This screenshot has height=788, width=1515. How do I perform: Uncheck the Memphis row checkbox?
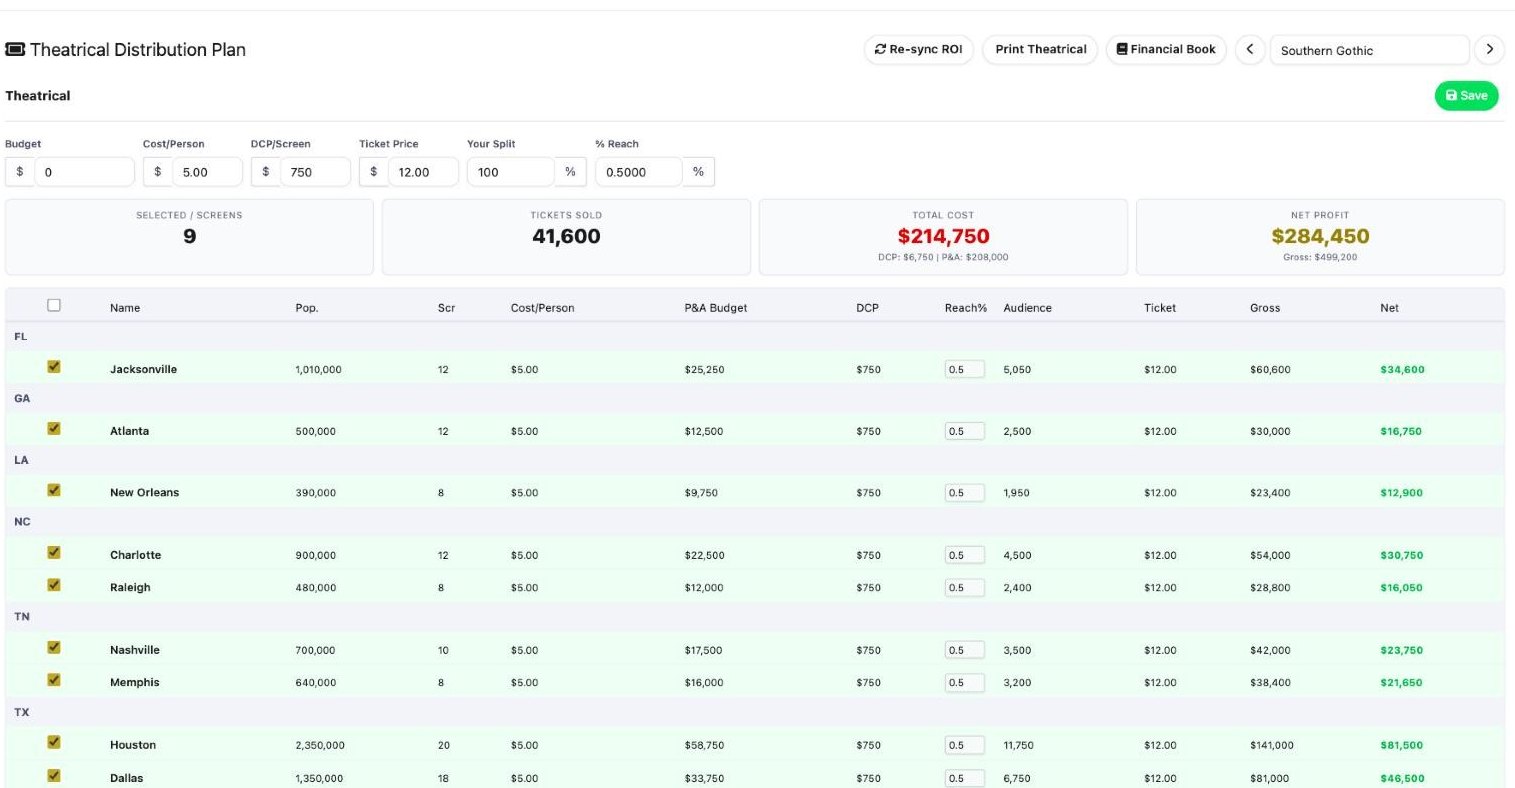pos(54,680)
